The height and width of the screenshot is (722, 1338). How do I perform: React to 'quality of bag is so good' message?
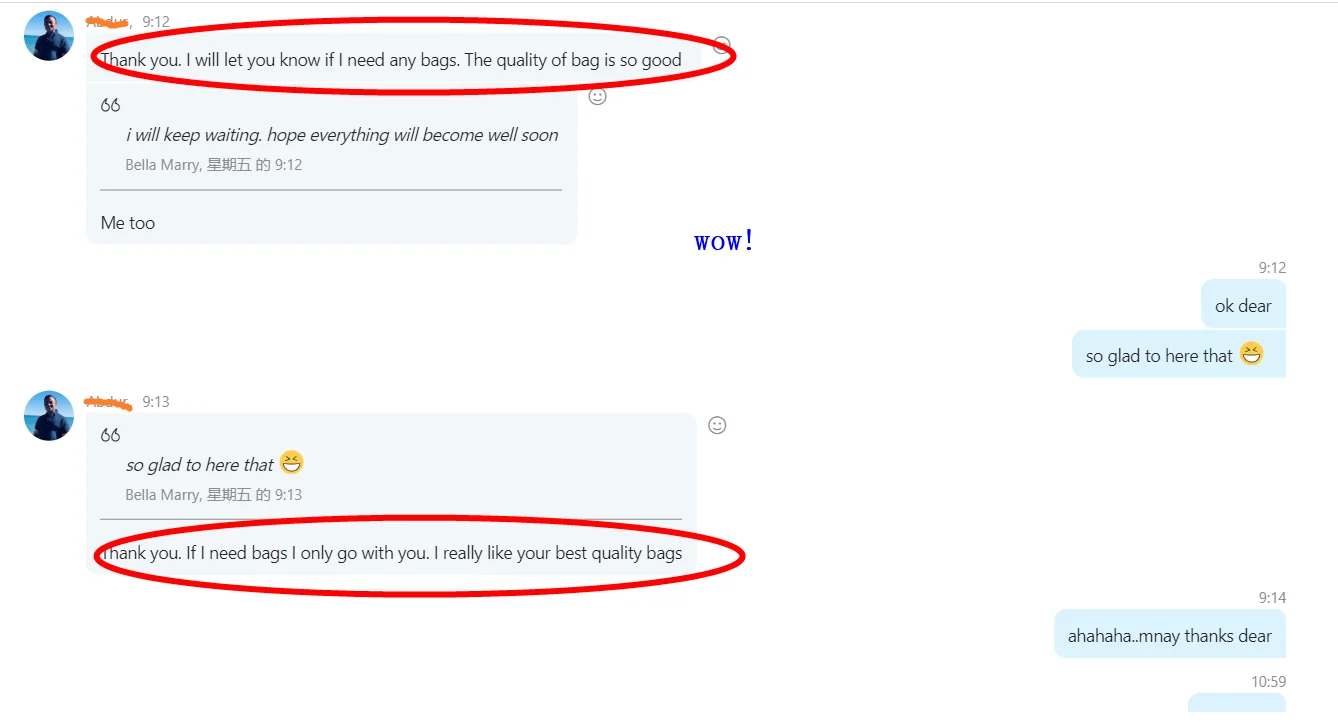pos(722,44)
